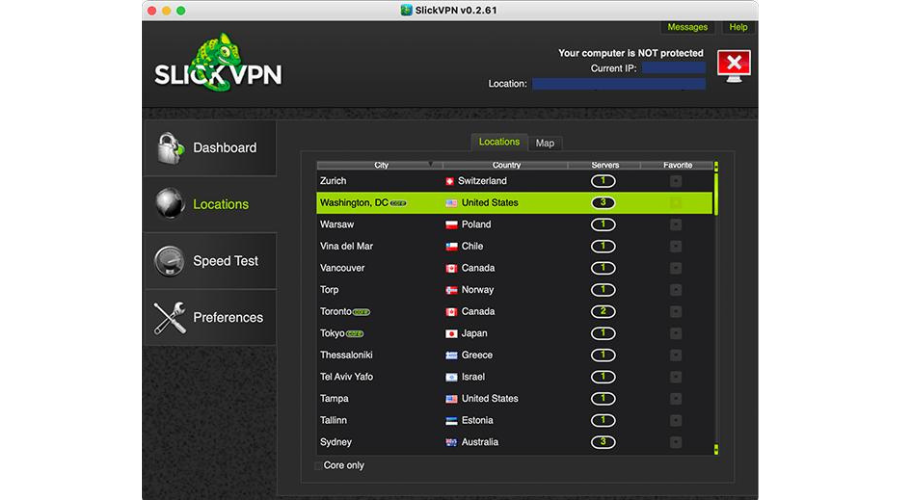Viewport: 900px width, 500px height.
Task: Select the Tampa city row
Action: (x=514, y=399)
